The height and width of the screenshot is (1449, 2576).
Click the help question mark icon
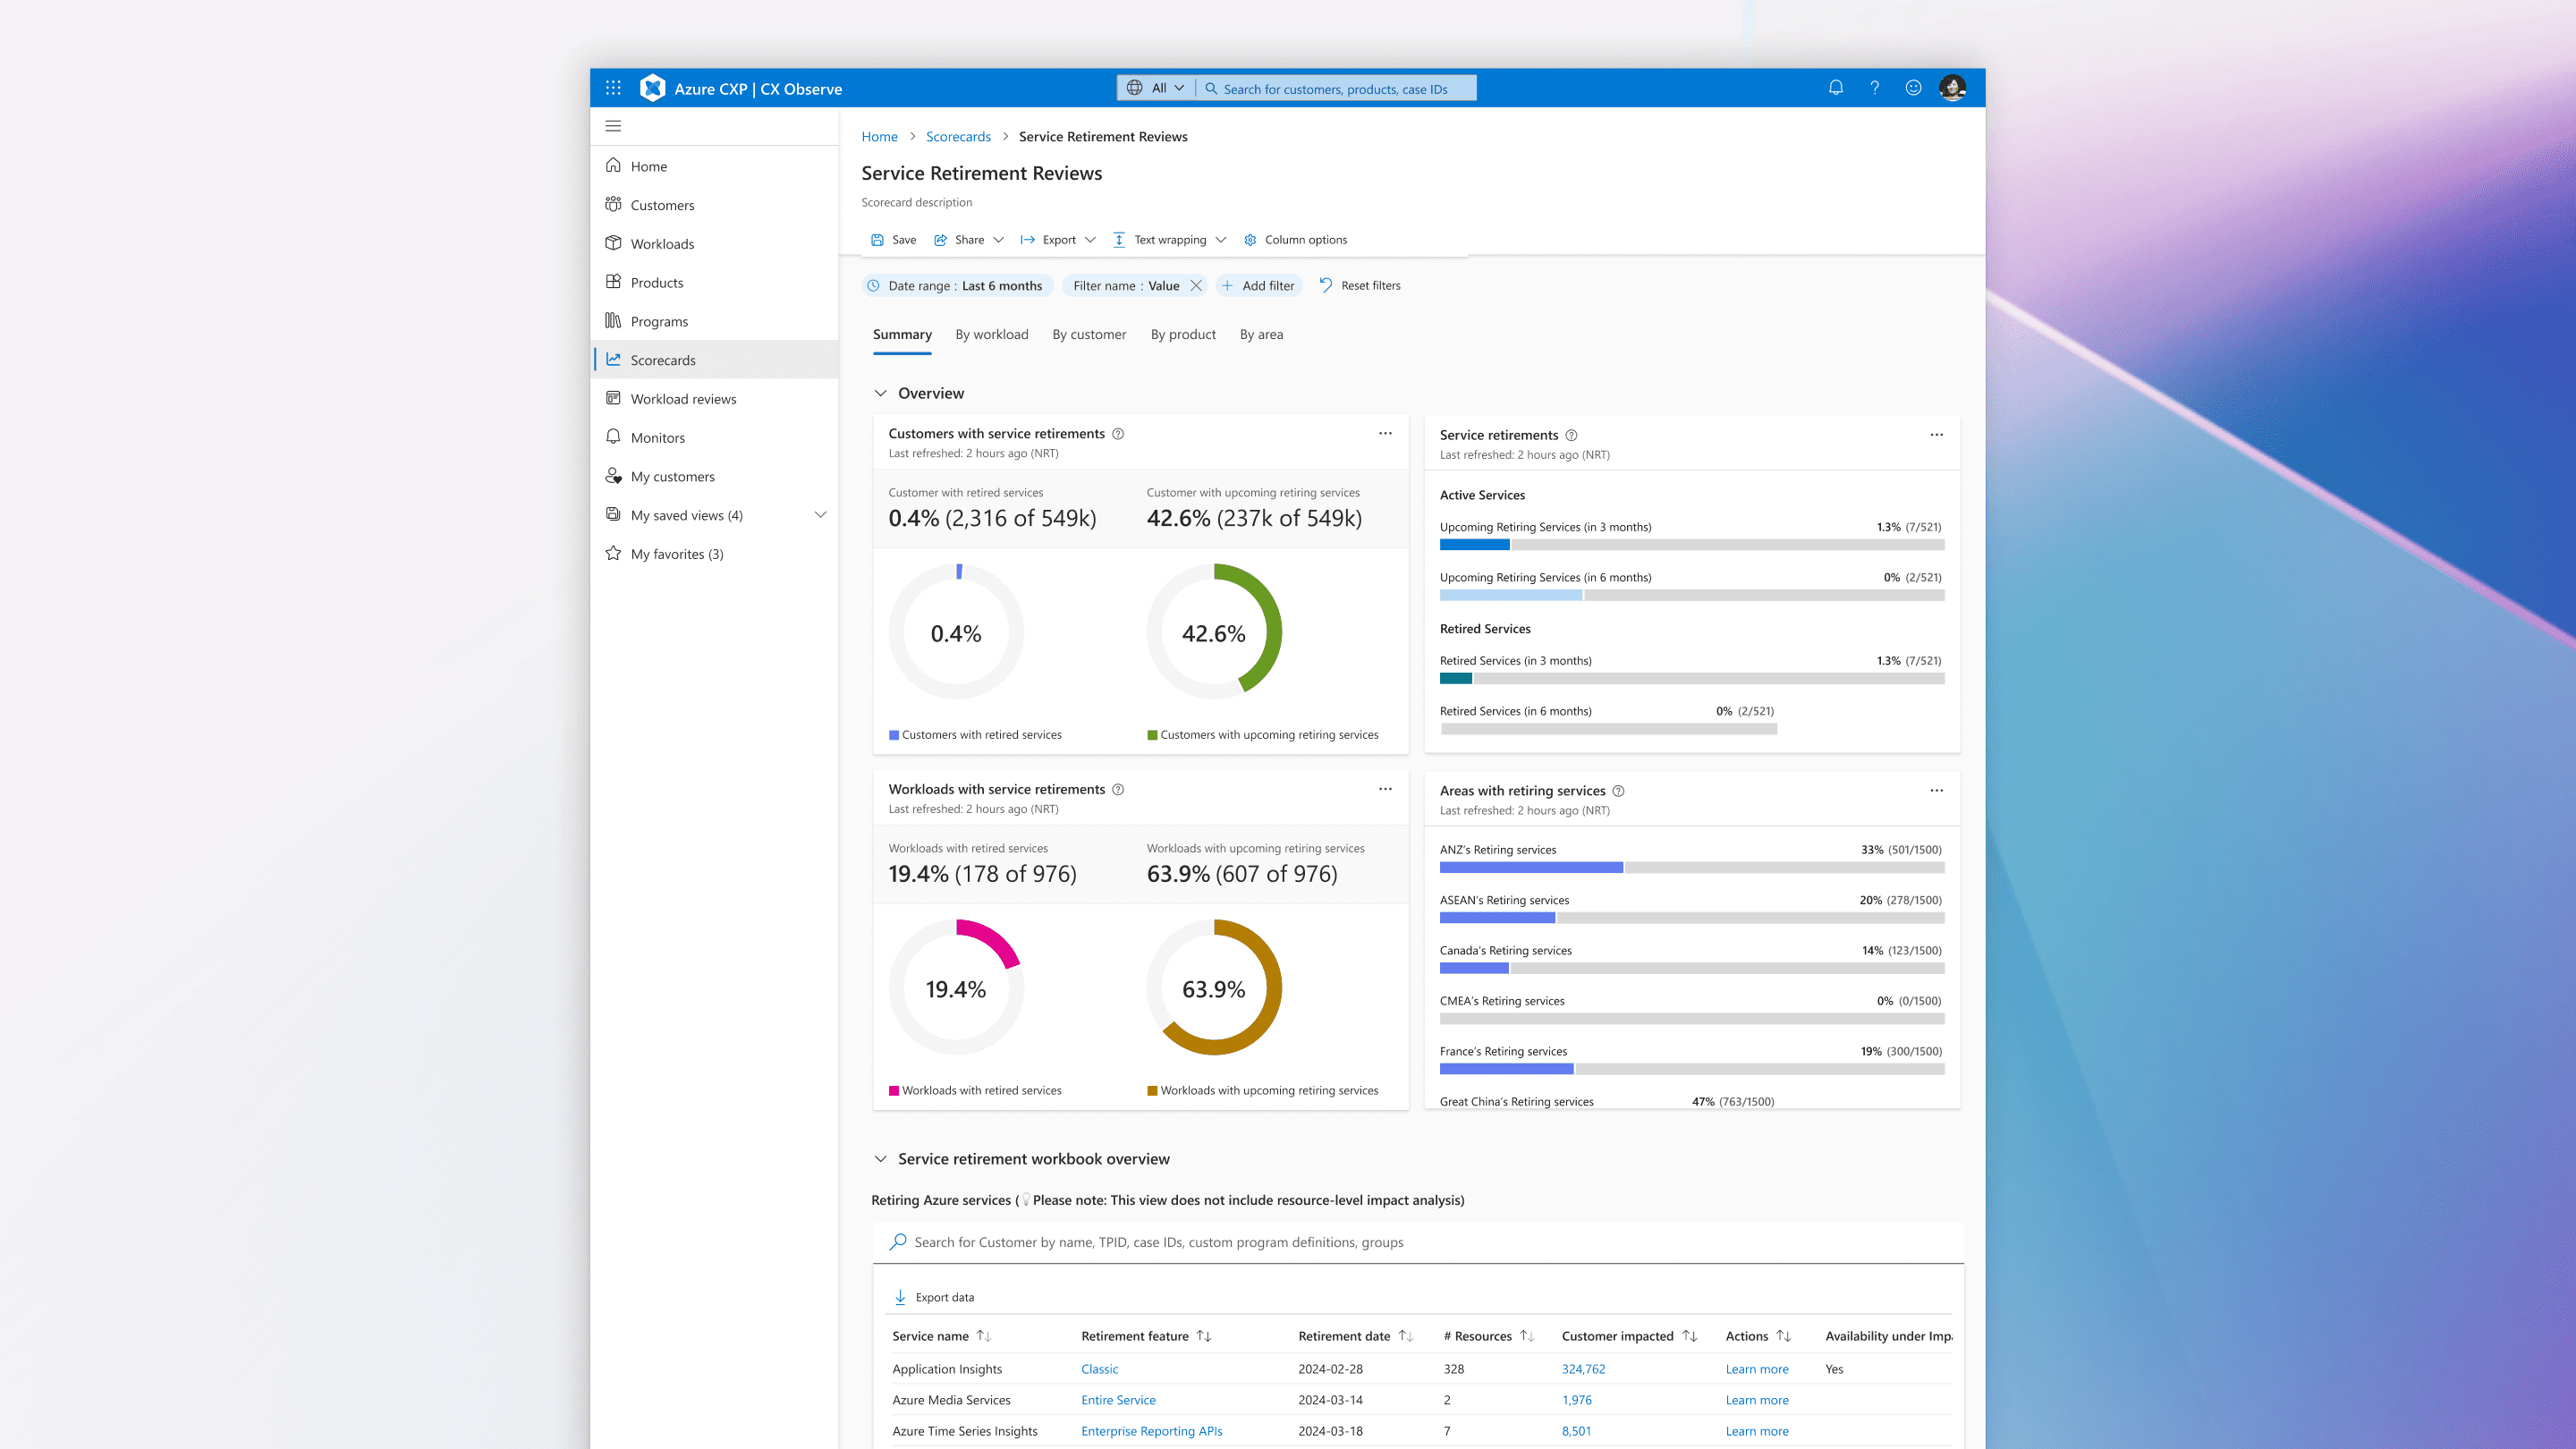coord(1874,88)
